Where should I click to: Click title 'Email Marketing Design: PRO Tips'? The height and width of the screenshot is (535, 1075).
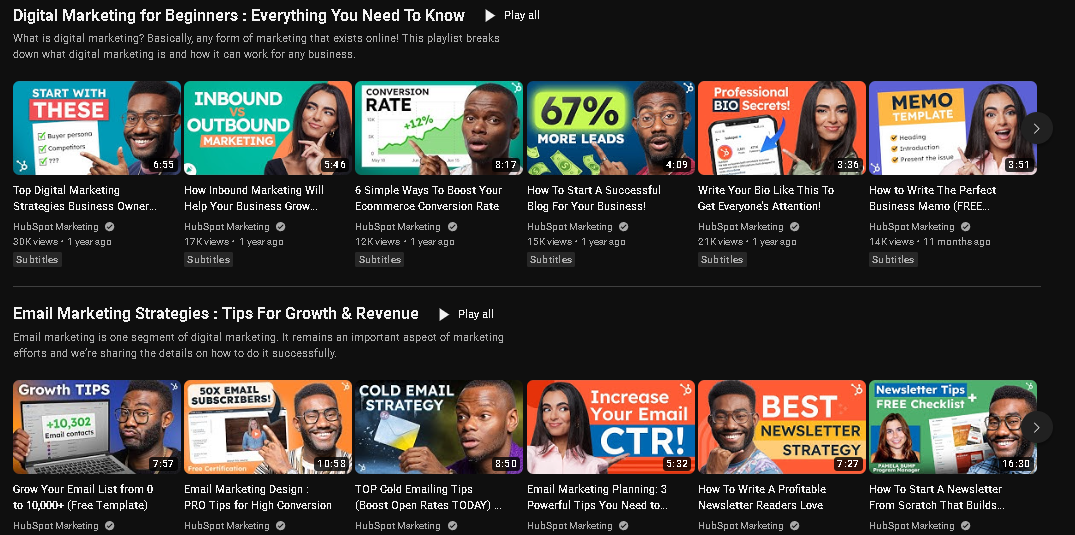[x=258, y=497]
